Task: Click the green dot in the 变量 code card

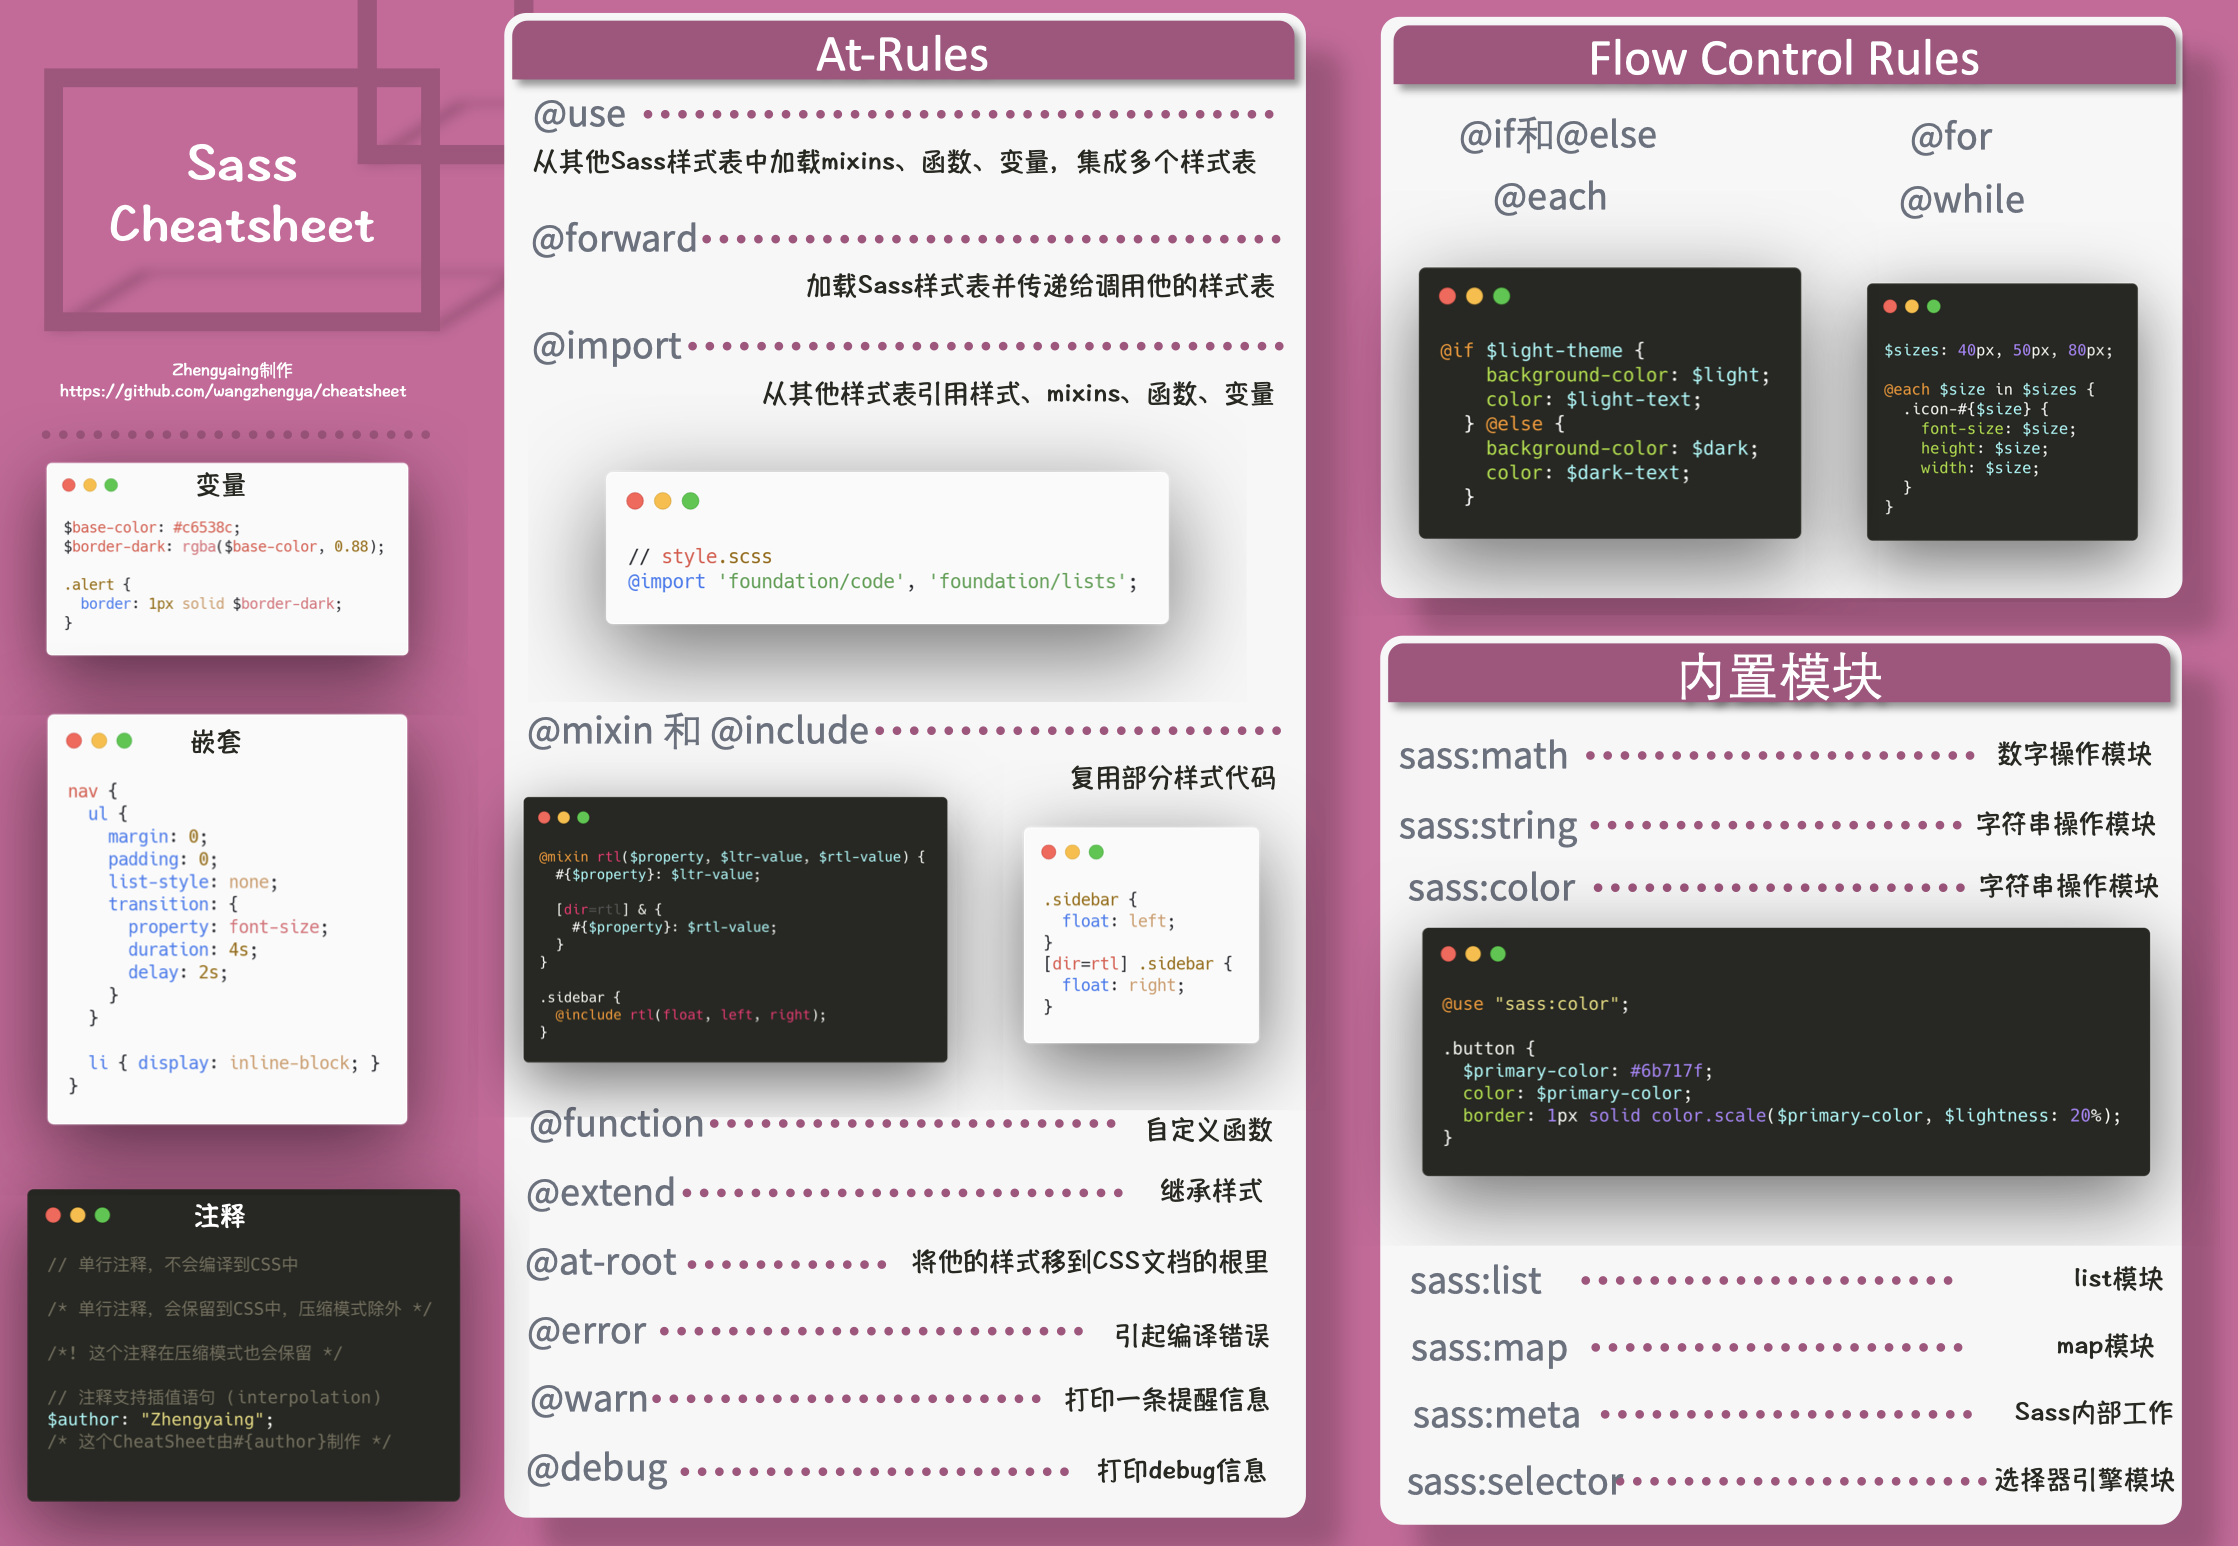Action: 111,485
